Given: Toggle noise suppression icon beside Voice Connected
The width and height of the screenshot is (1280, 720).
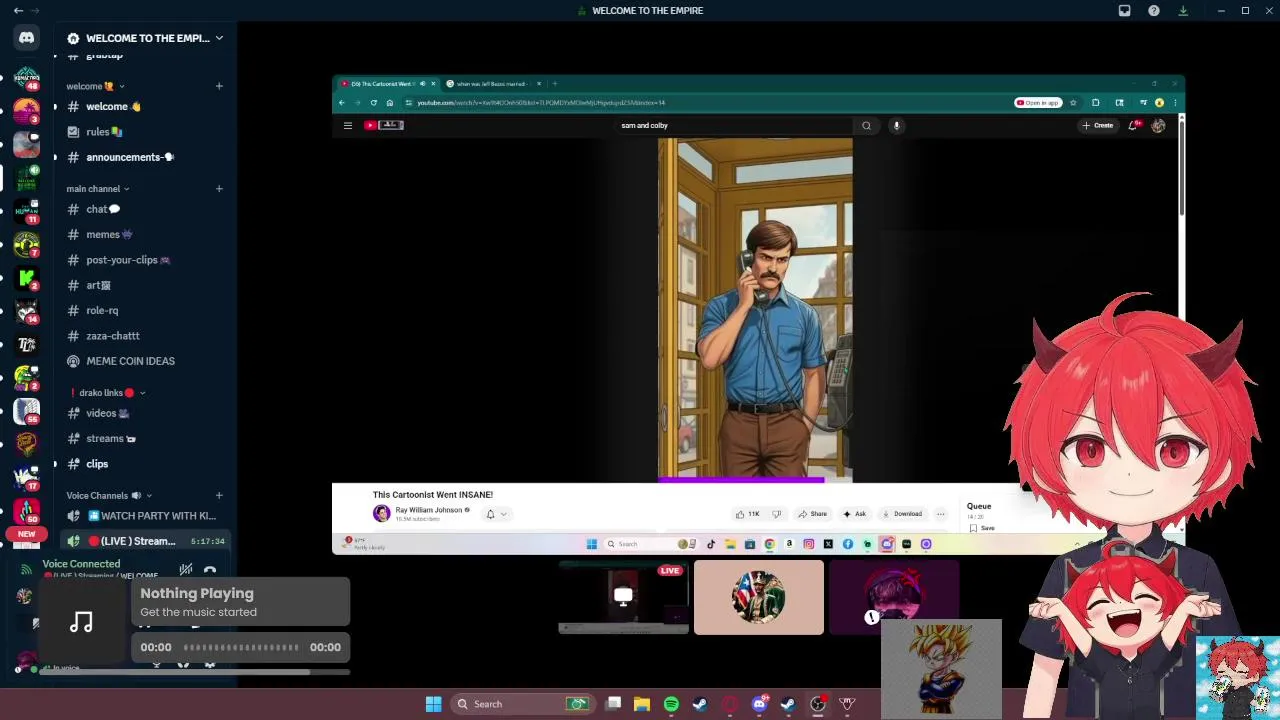Looking at the screenshot, I should pyautogui.click(x=186, y=570).
